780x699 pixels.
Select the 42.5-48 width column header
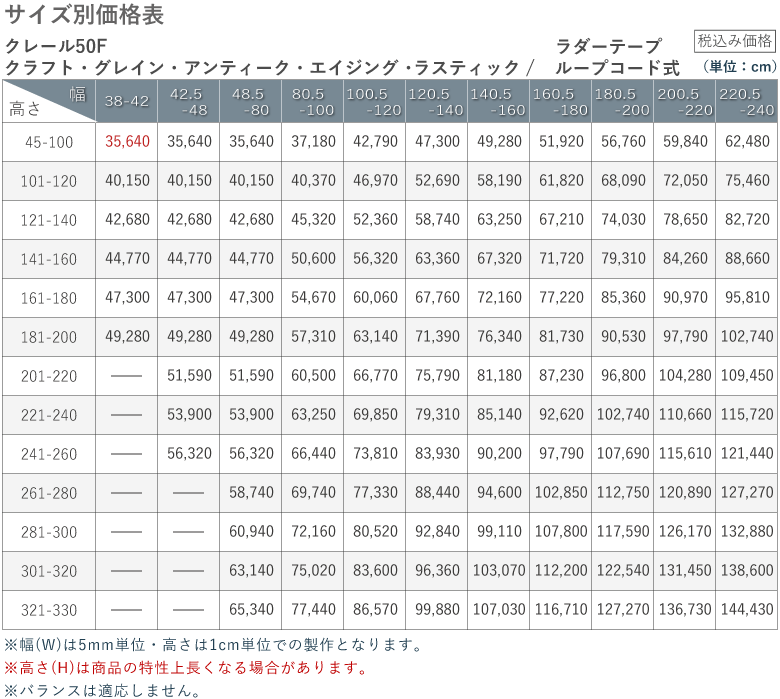189,101
